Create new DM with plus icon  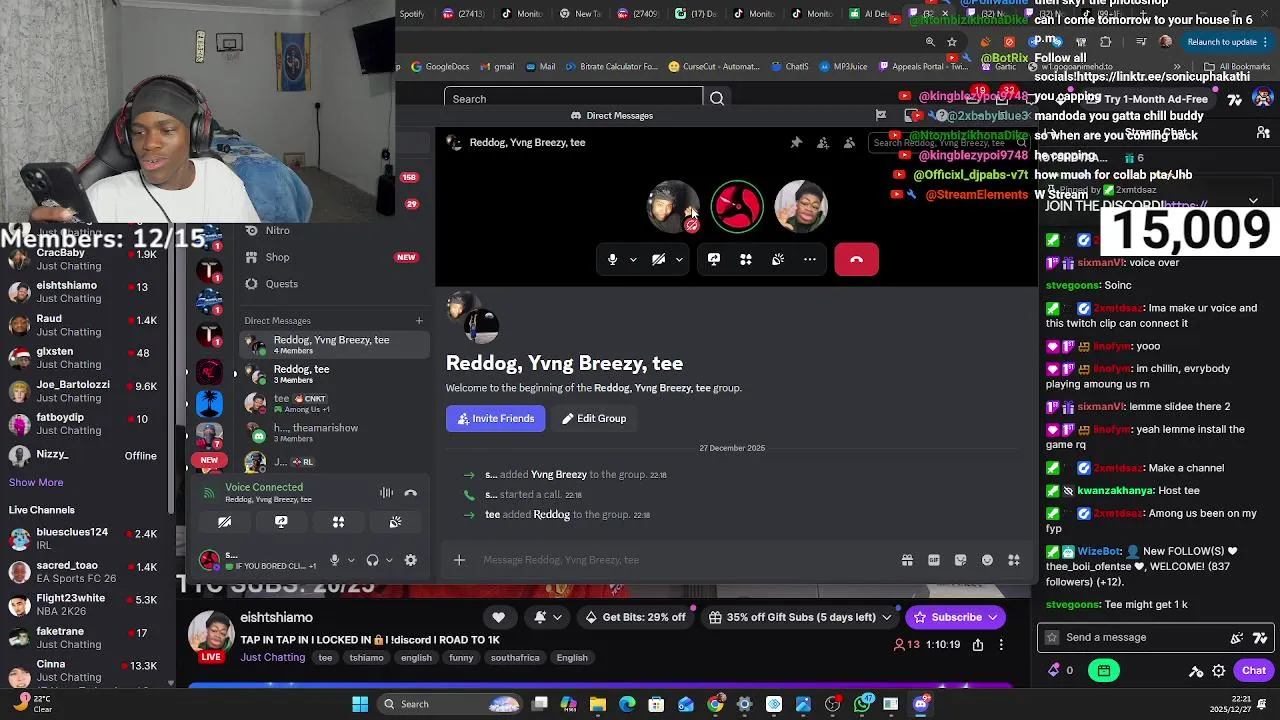(419, 321)
